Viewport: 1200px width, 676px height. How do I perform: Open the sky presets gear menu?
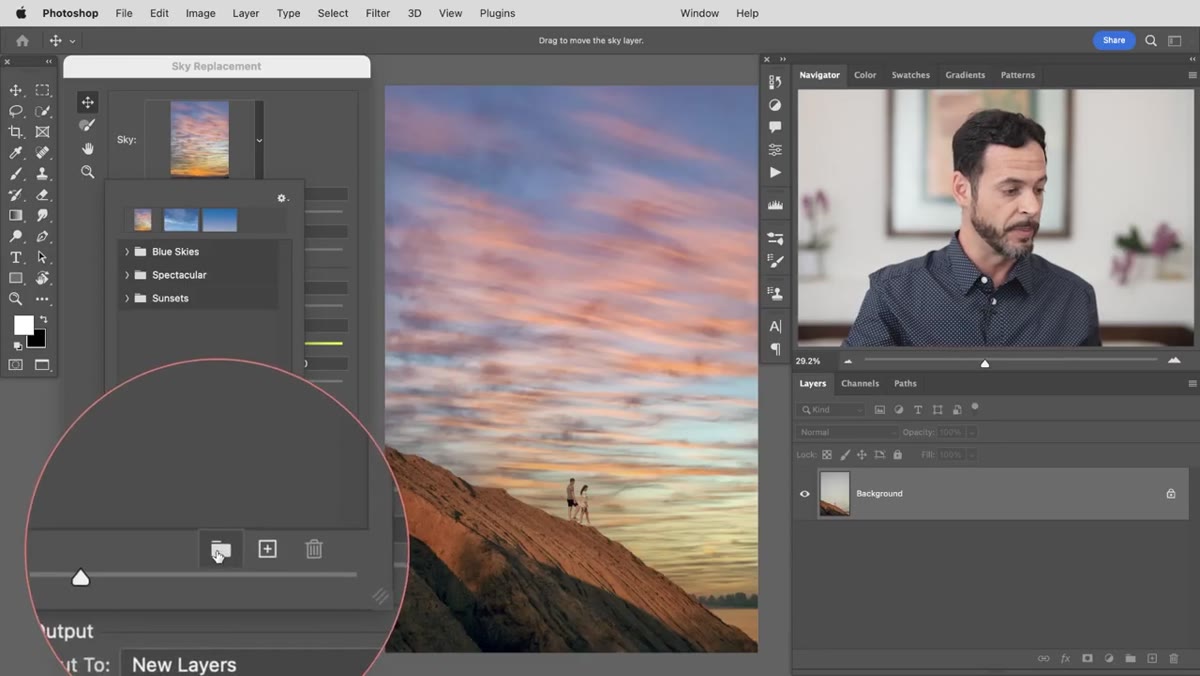click(282, 198)
